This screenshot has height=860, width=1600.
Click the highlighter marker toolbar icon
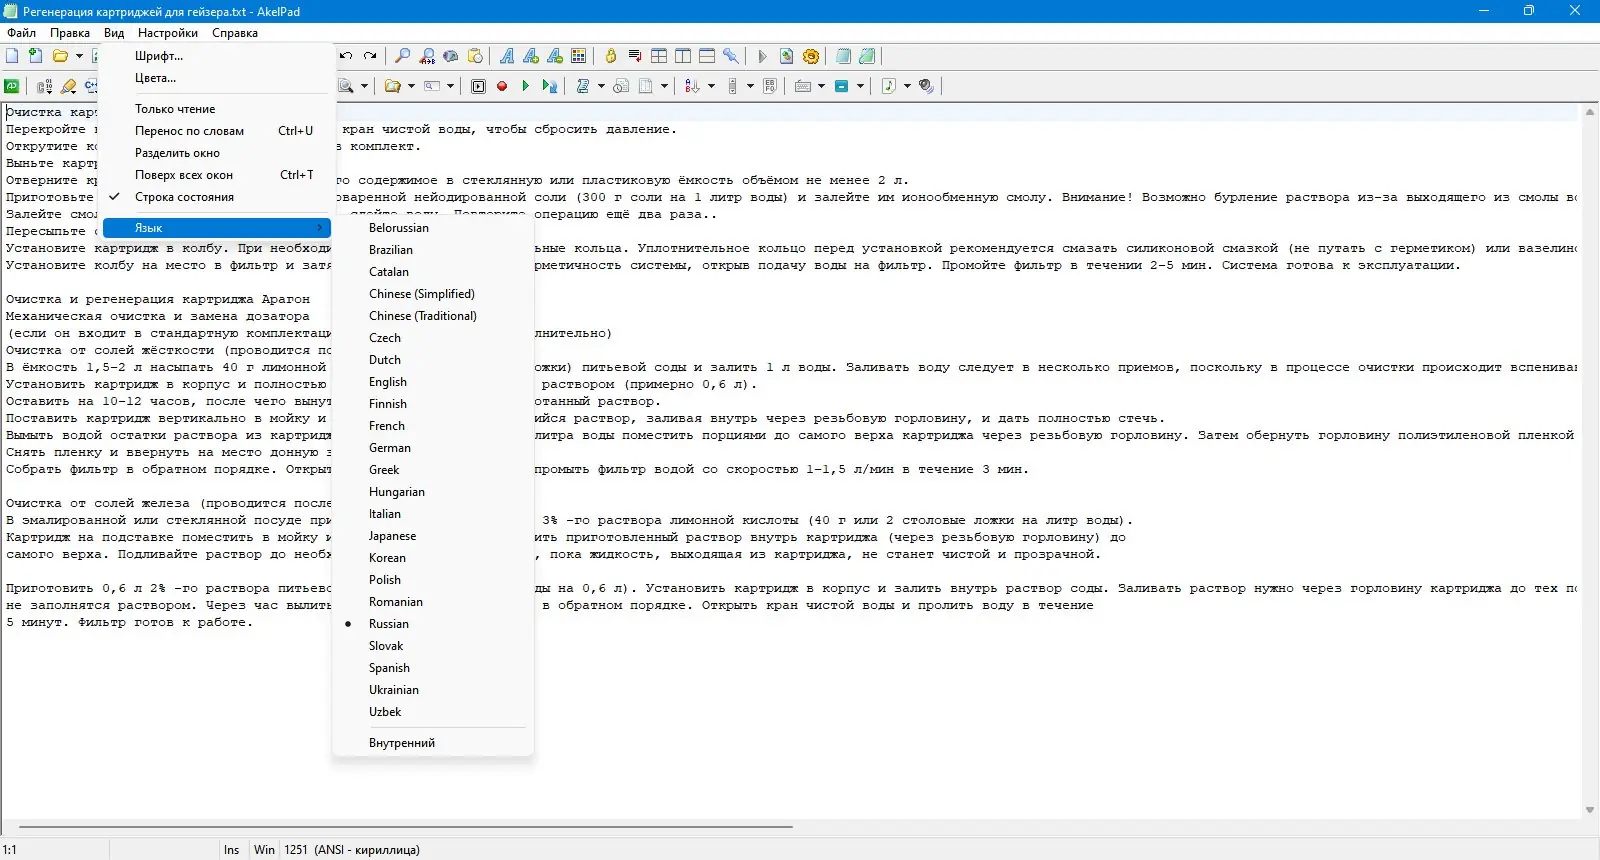tap(69, 86)
